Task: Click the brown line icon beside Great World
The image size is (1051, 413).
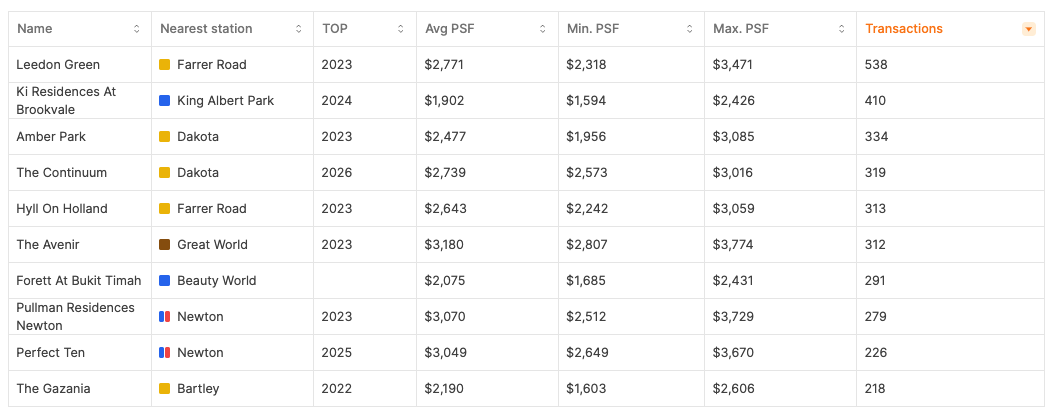Action: point(164,245)
